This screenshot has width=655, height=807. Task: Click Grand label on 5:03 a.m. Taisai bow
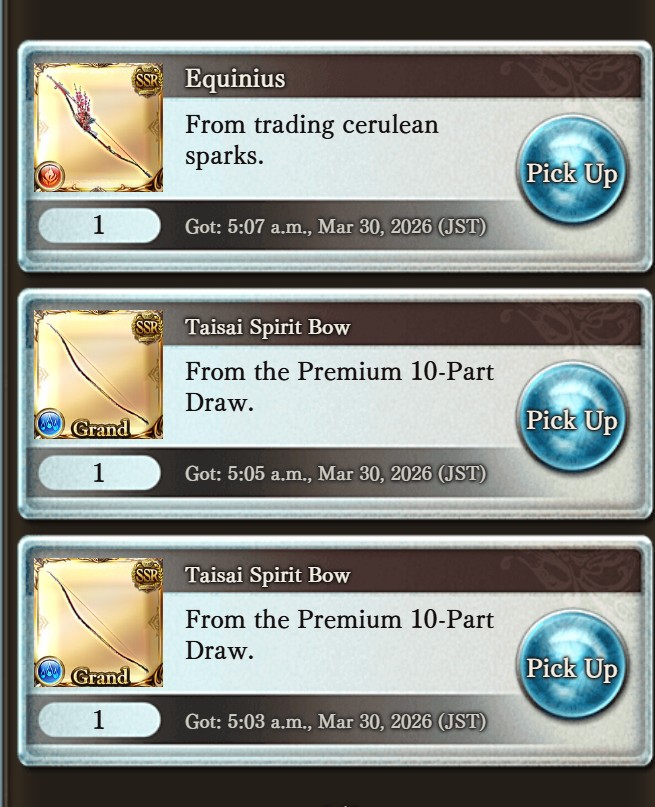pyautogui.click(x=100, y=676)
